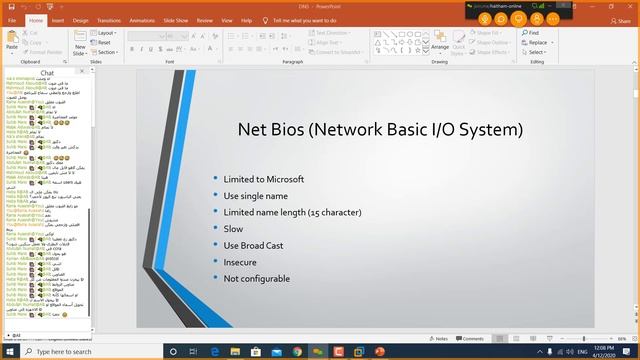This screenshot has width=640, height=360.
Task: Click the chat bubble icon in meeting toolbar
Action: (x=501, y=19)
